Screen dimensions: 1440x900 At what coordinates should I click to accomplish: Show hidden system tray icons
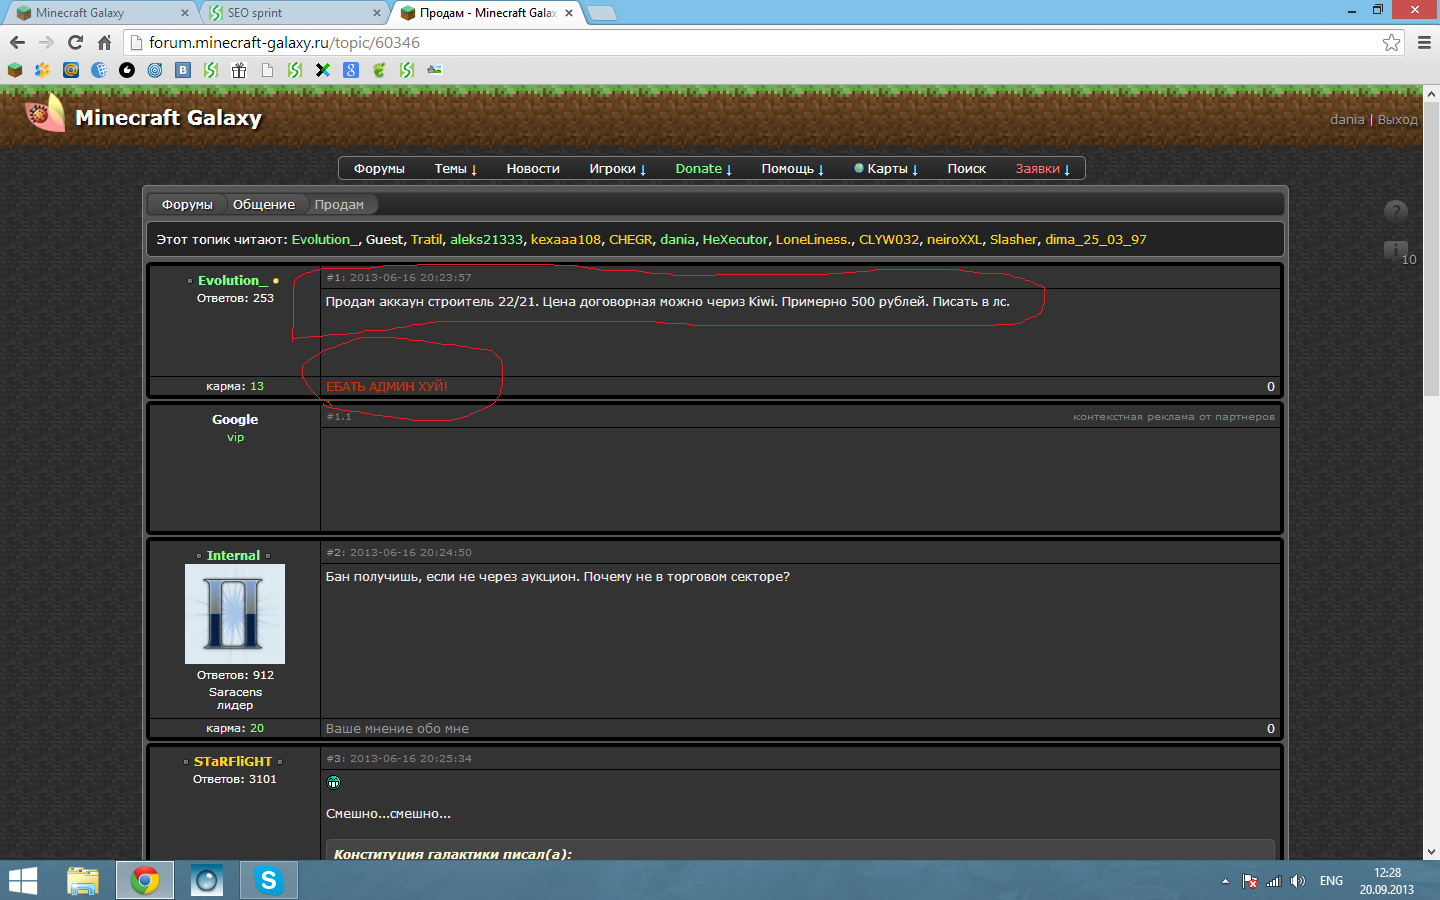(1225, 881)
